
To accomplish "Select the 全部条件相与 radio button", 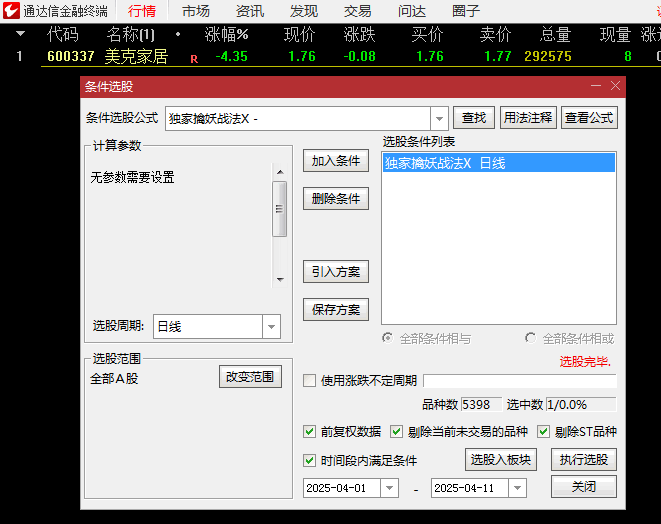I will (387, 338).
